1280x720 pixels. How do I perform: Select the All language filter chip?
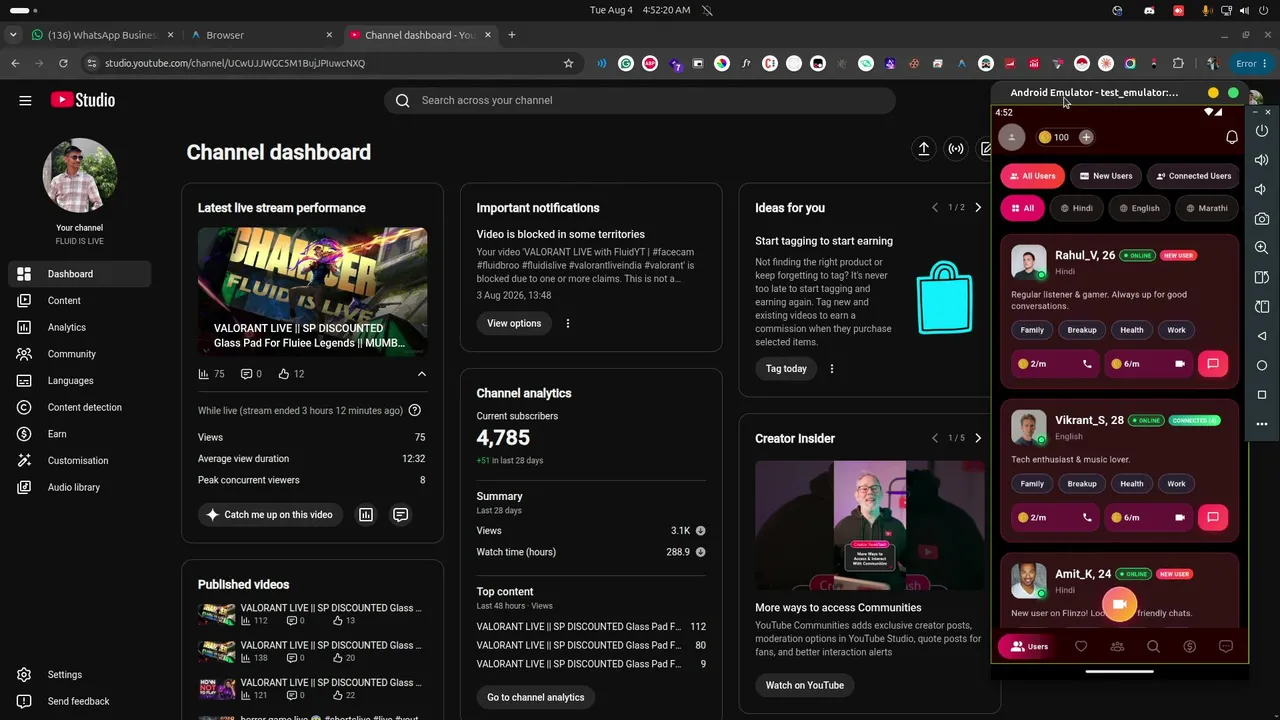click(x=1022, y=208)
